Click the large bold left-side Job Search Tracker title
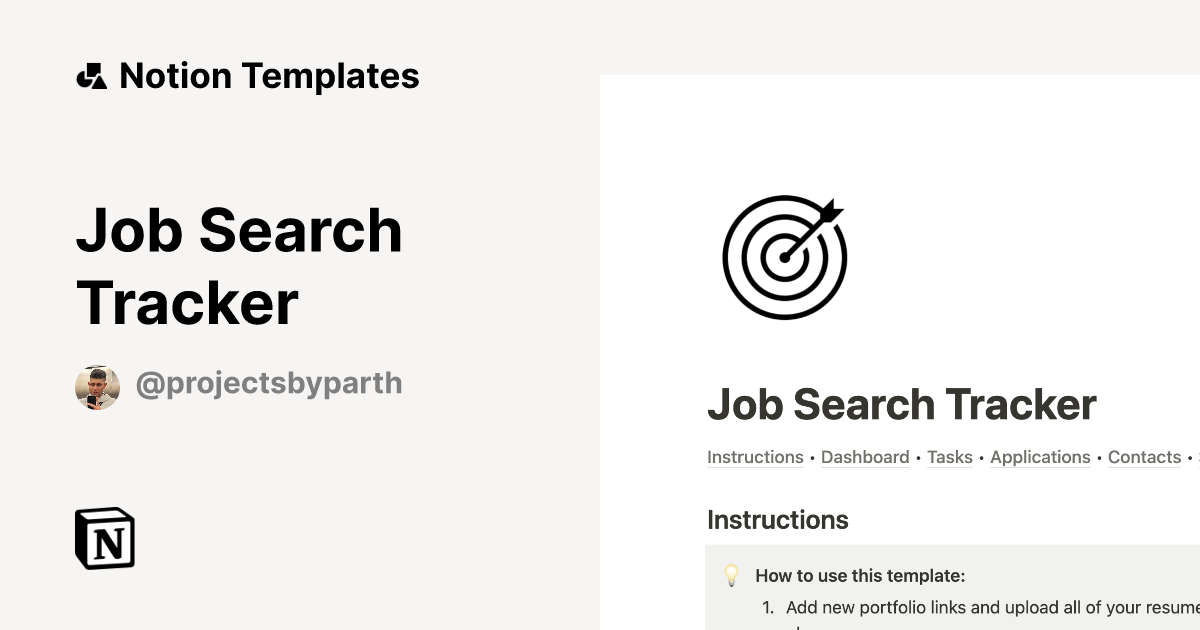 pos(239,266)
